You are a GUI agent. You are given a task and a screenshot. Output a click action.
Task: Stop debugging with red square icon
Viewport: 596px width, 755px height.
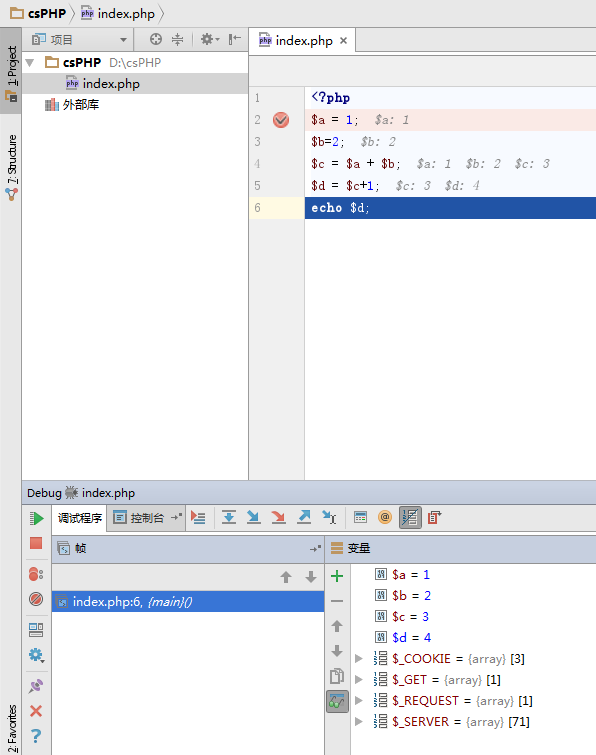tap(36, 543)
